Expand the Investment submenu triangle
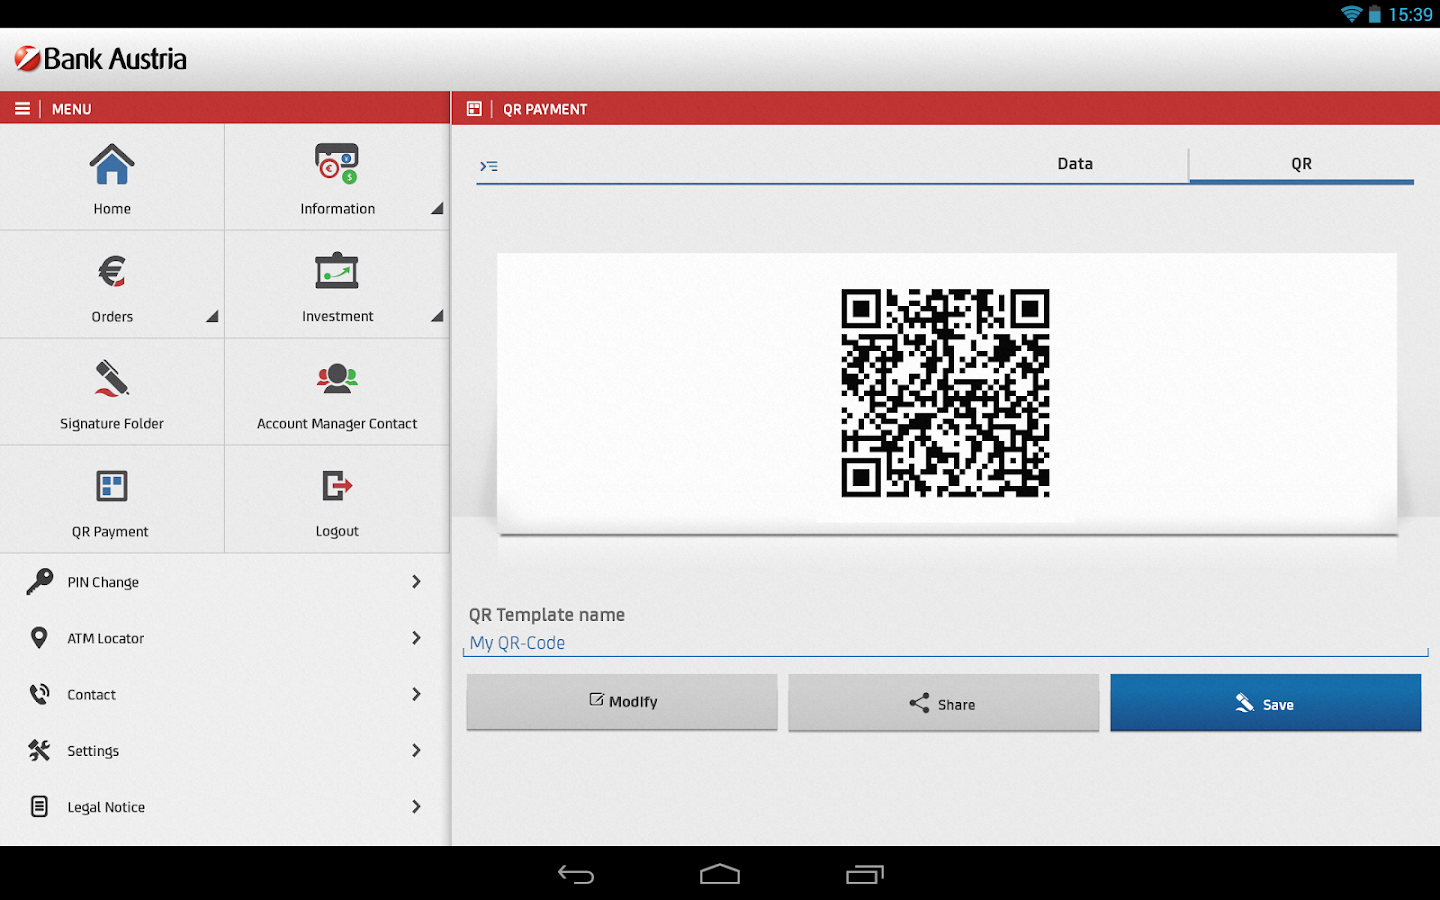The image size is (1440, 900). pyautogui.click(x=437, y=316)
